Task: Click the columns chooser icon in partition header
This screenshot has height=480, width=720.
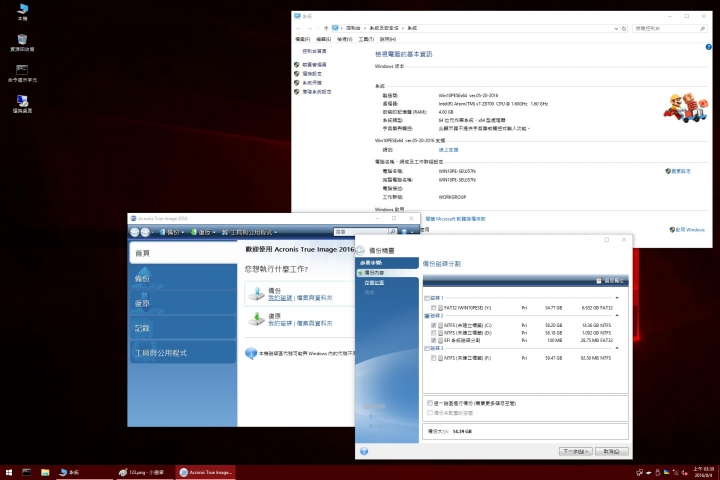Action: tap(599, 281)
